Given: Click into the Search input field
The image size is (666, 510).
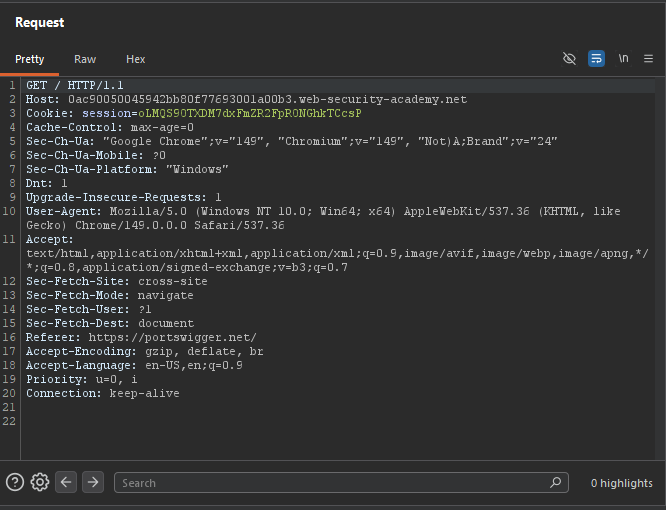Looking at the screenshot, I should tap(341, 483).
